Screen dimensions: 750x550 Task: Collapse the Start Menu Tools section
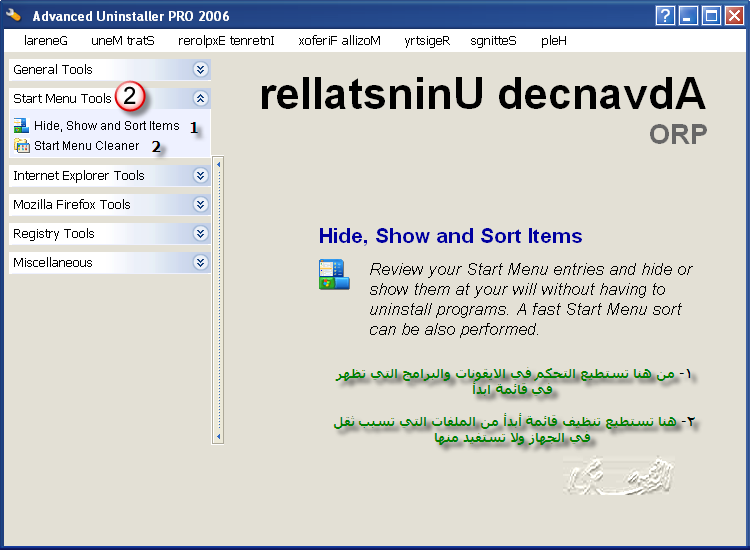point(200,99)
